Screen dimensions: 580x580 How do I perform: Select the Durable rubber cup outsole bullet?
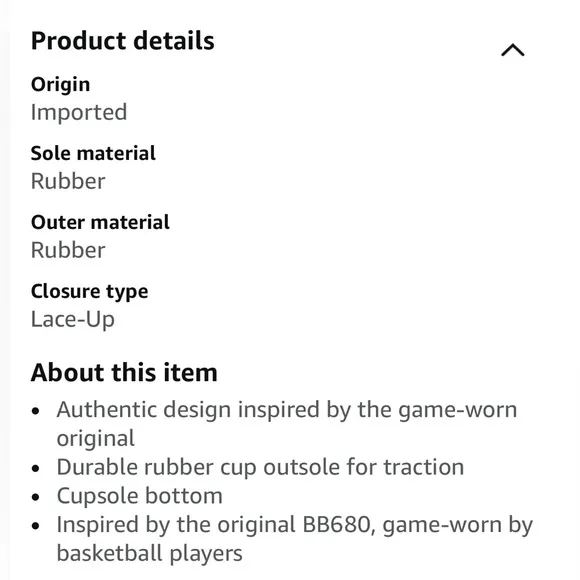tap(260, 467)
